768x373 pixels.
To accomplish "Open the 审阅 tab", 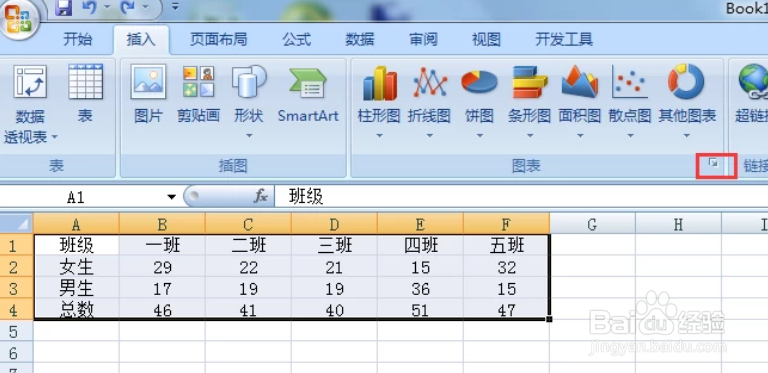I will [423, 40].
